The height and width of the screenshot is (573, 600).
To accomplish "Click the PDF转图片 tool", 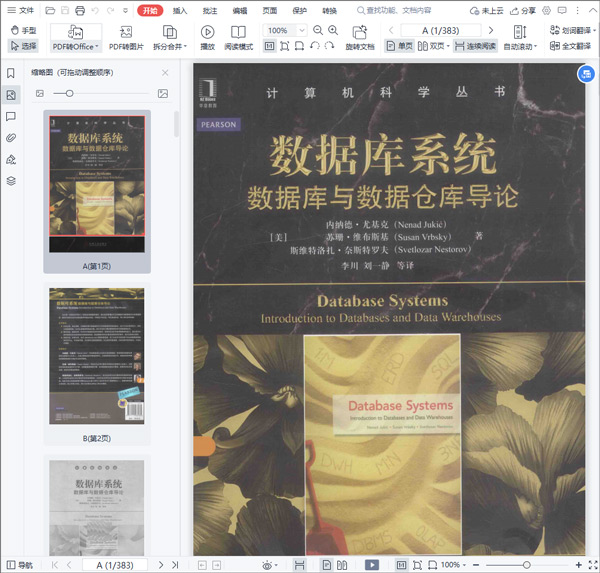I will click(x=126, y=38).
